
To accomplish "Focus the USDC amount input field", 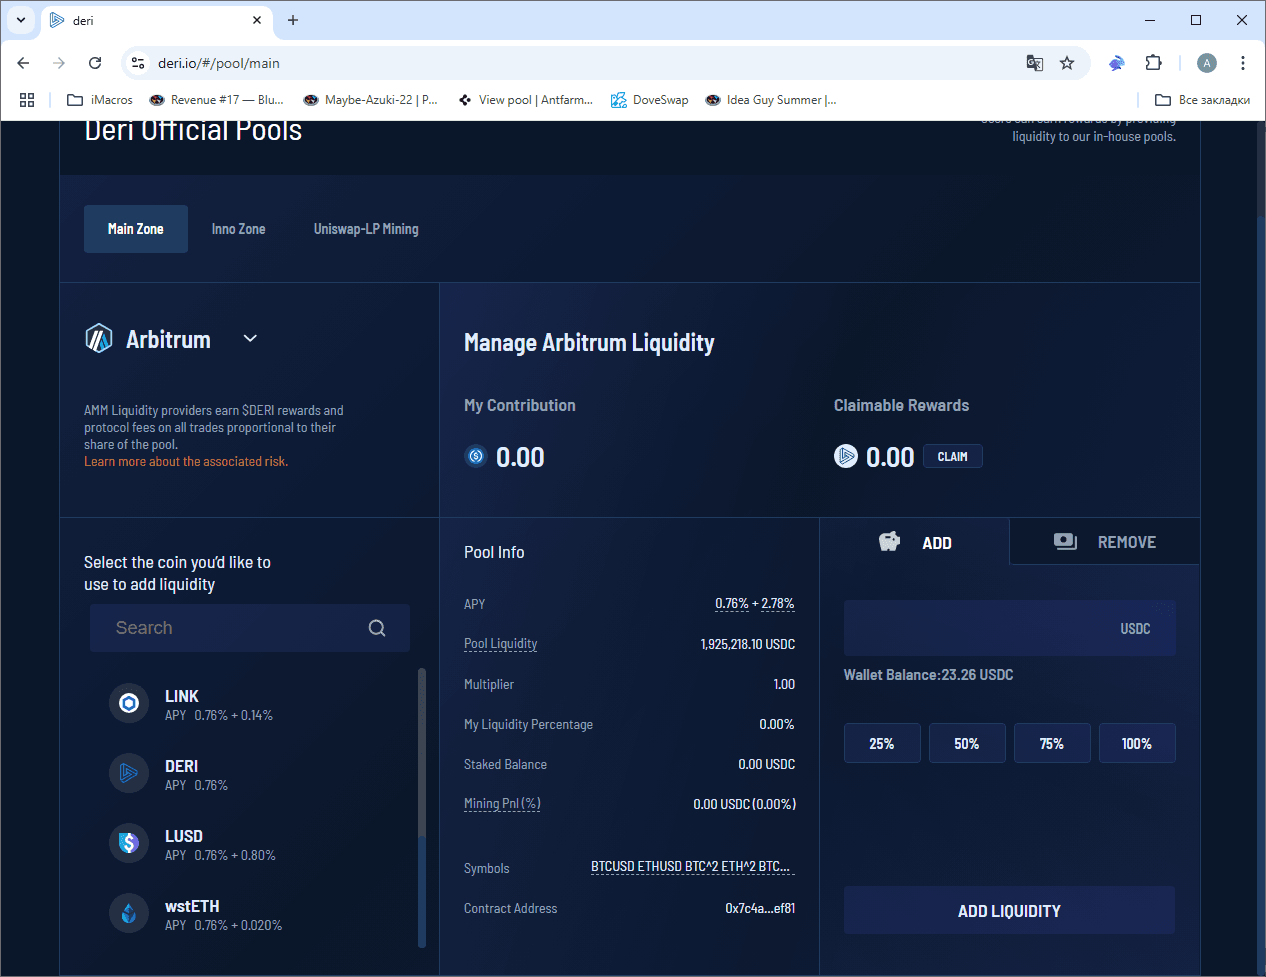I will tap(1009, 628).
